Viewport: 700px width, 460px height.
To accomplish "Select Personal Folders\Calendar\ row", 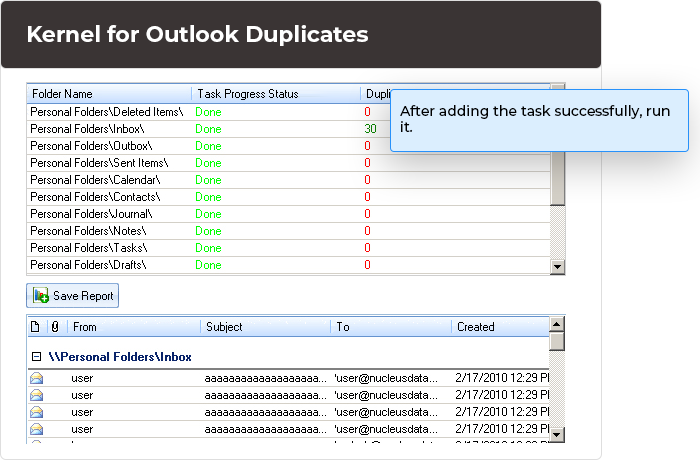I will click(288, 180).
